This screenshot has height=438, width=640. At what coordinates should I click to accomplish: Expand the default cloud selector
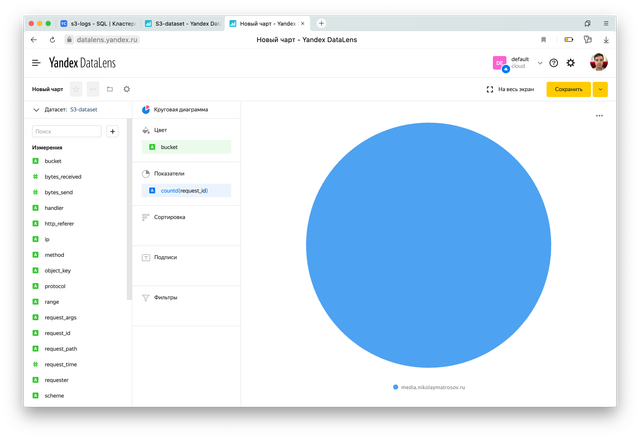[x=540, y=63]
